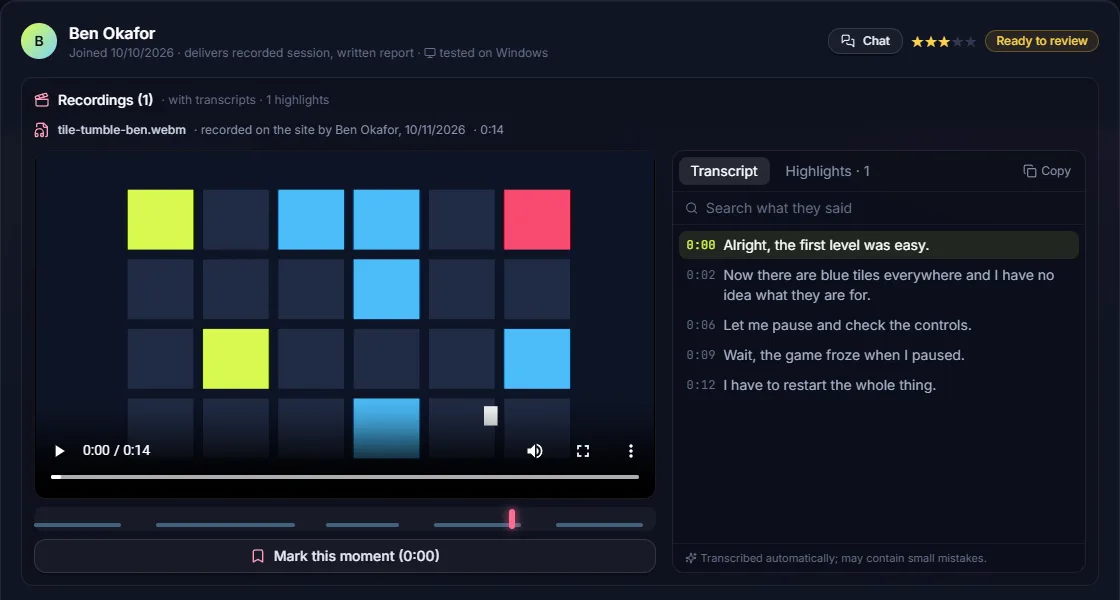Open the video more options menu
This screenshot has width=1120, height=600.
[x=631, y=451]
